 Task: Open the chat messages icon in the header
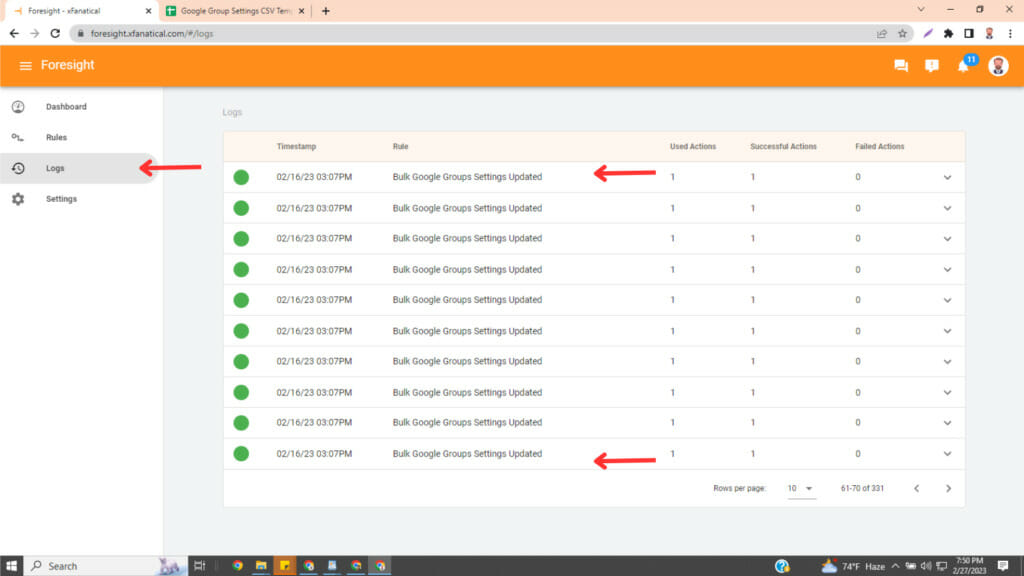point(900,66)
